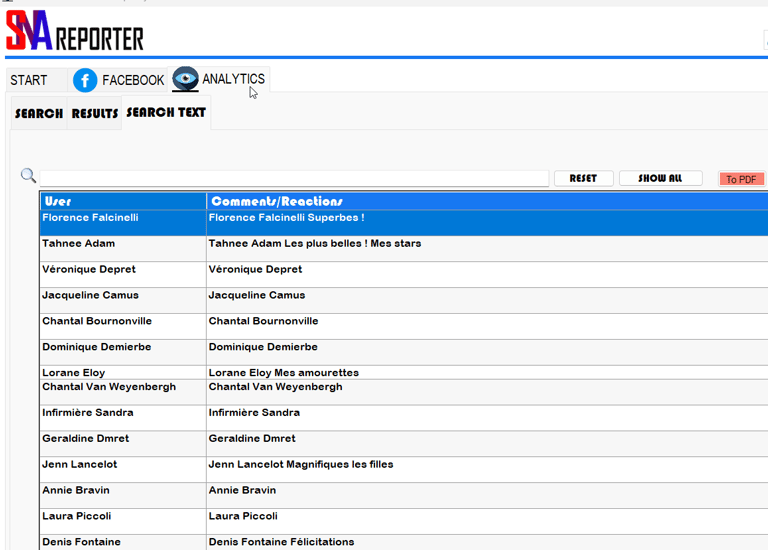Select user cell Infirmière Sandra
This screenshot has height=550, width=768.
point(123,418)
